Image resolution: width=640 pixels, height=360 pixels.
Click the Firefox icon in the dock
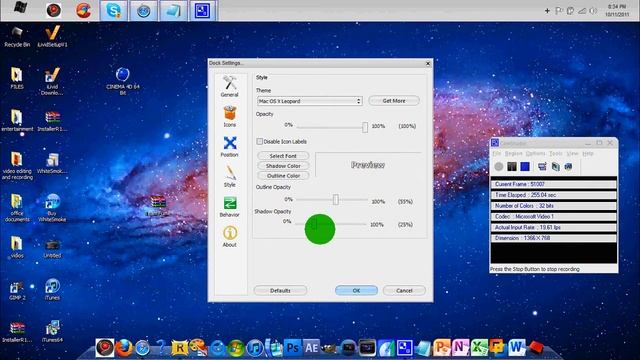(x=124, y=347)
